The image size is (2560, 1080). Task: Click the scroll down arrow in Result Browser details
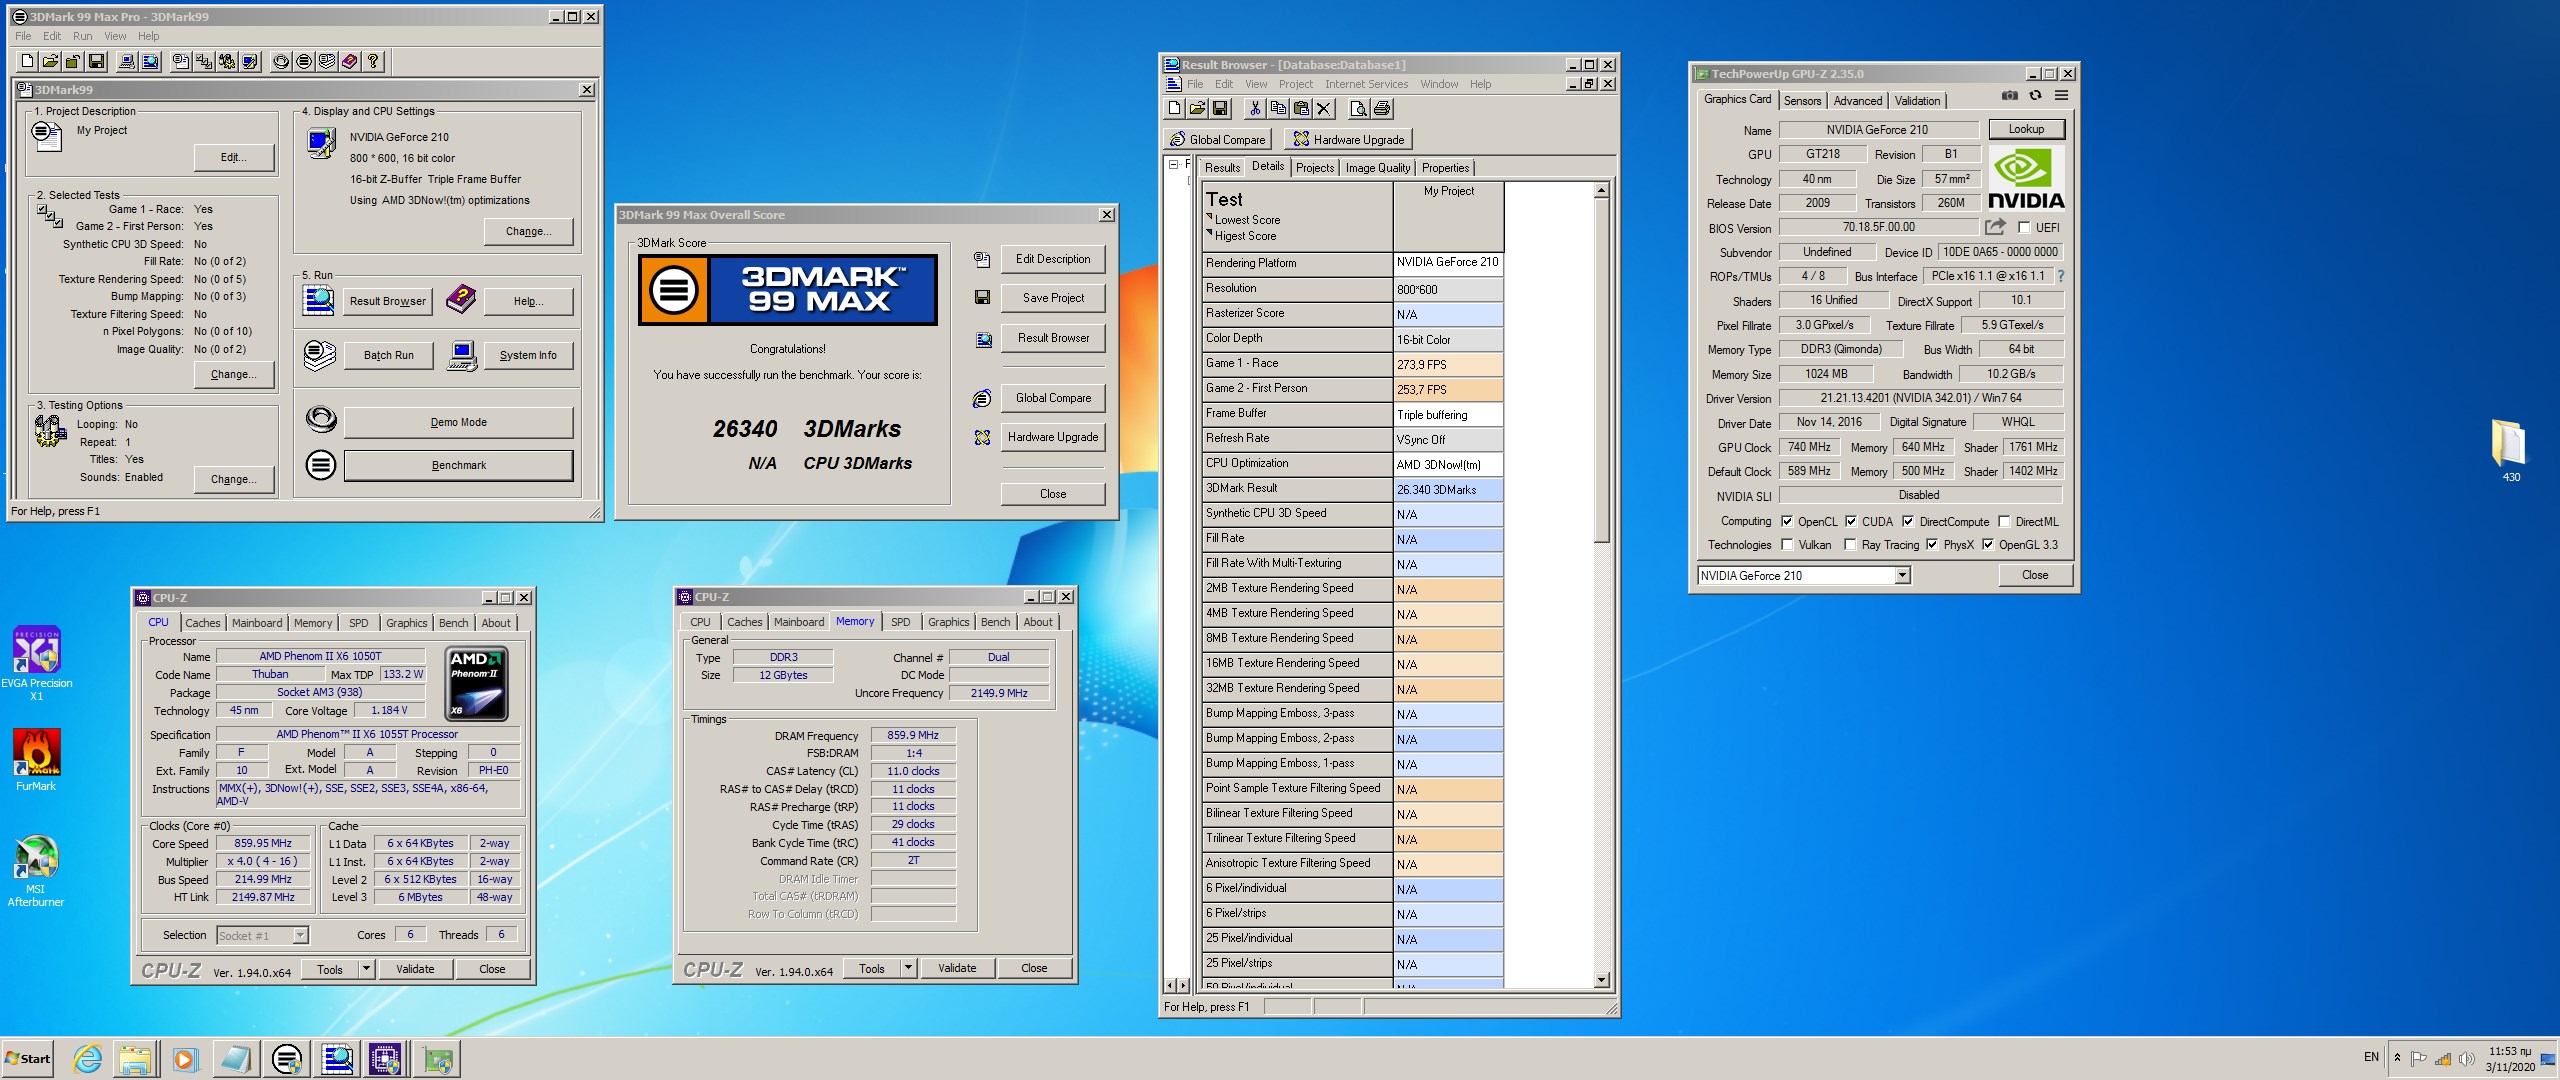point(1602,980)
